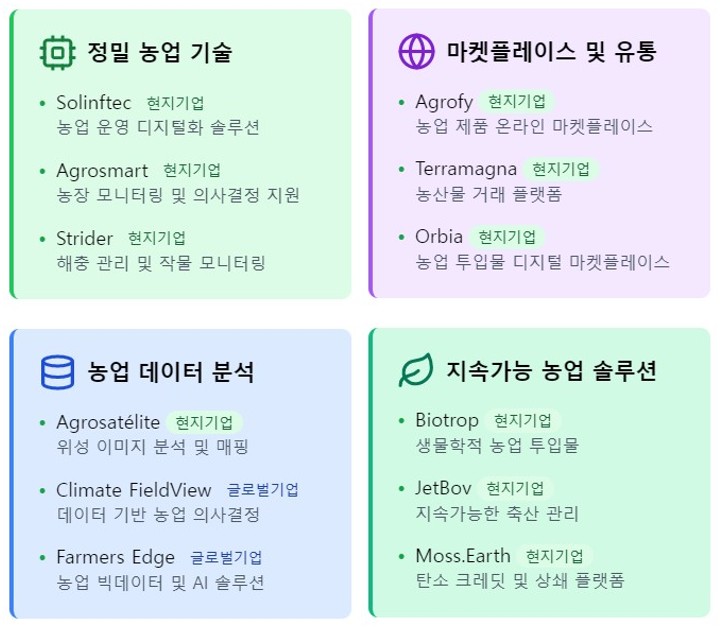Screen dimensions: 724x629
Task: Open the Terramagna company entry
Action: (464, 169)
